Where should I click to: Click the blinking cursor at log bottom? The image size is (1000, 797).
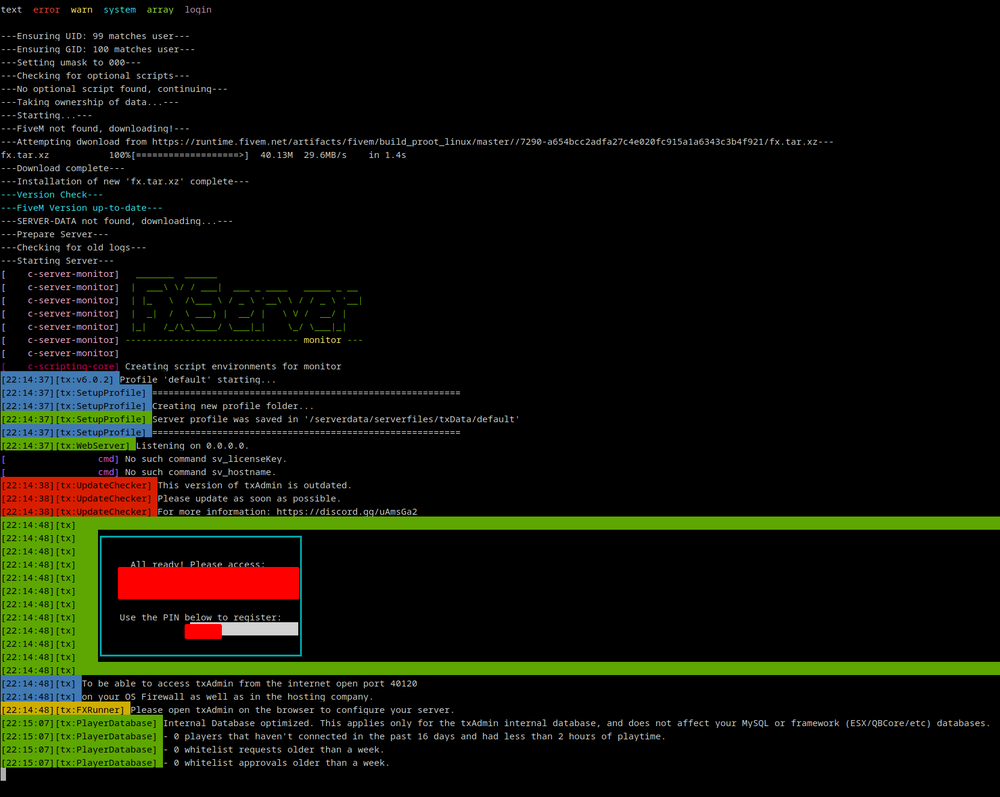tap(3, 774)
